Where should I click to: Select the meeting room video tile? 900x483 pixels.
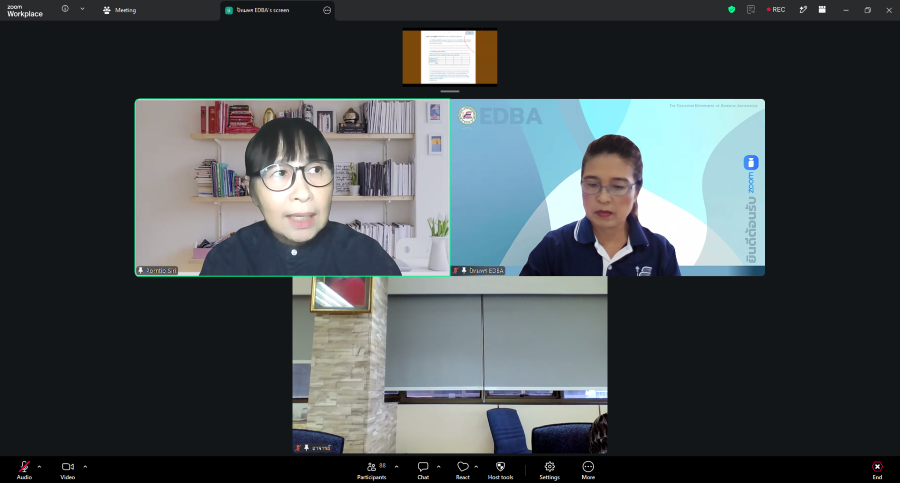(450, 365)
